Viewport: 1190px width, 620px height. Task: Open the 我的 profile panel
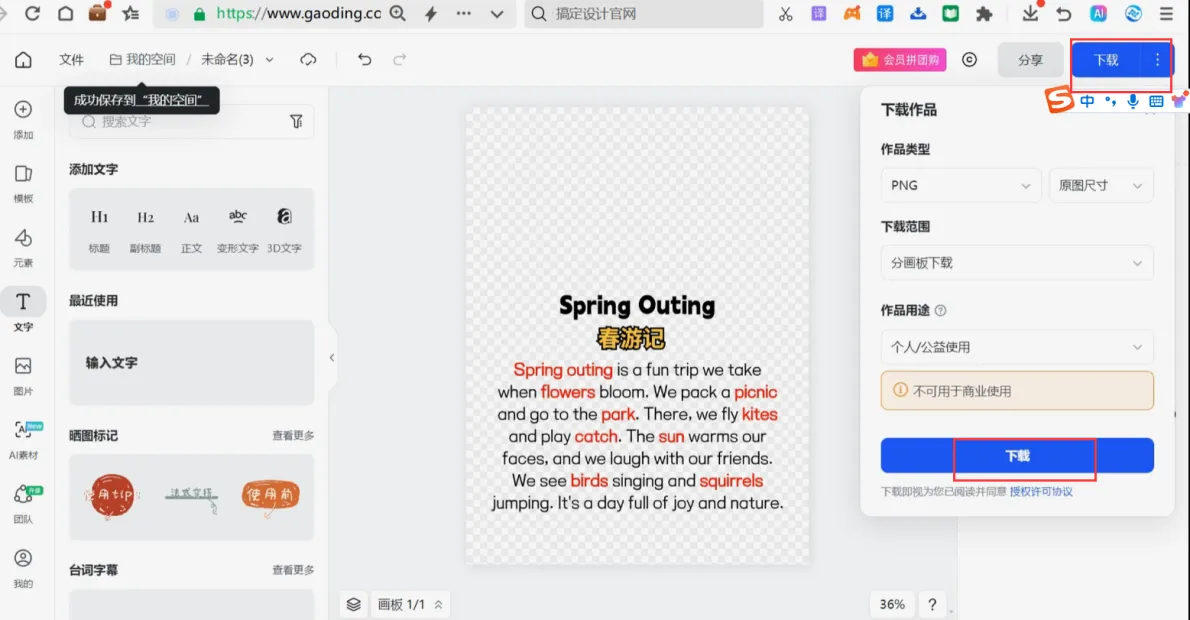pos(24,568)
